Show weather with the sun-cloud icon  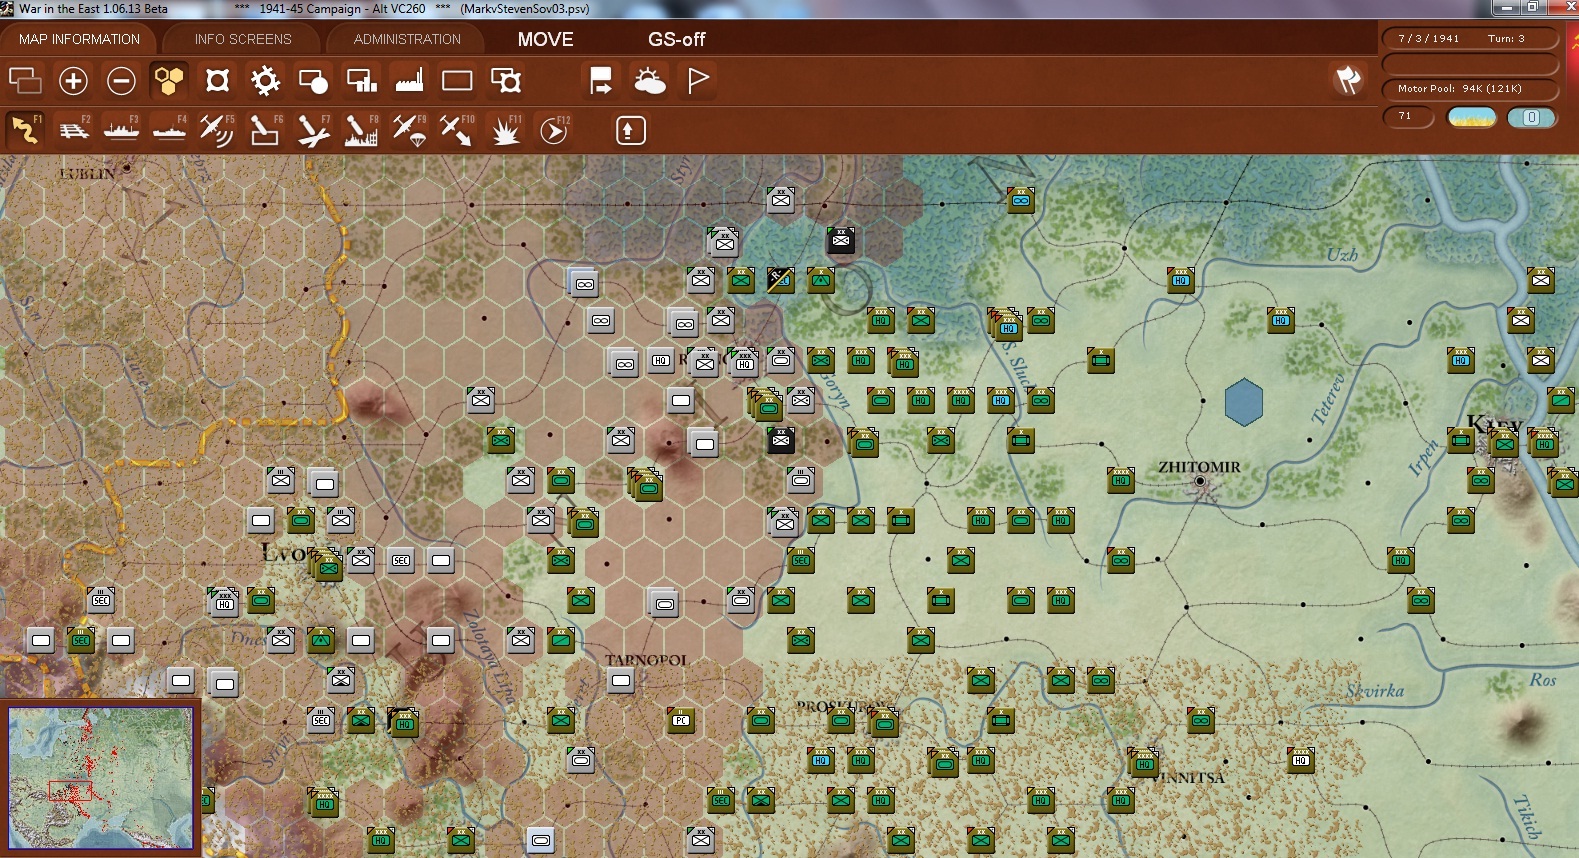[649, 80]
